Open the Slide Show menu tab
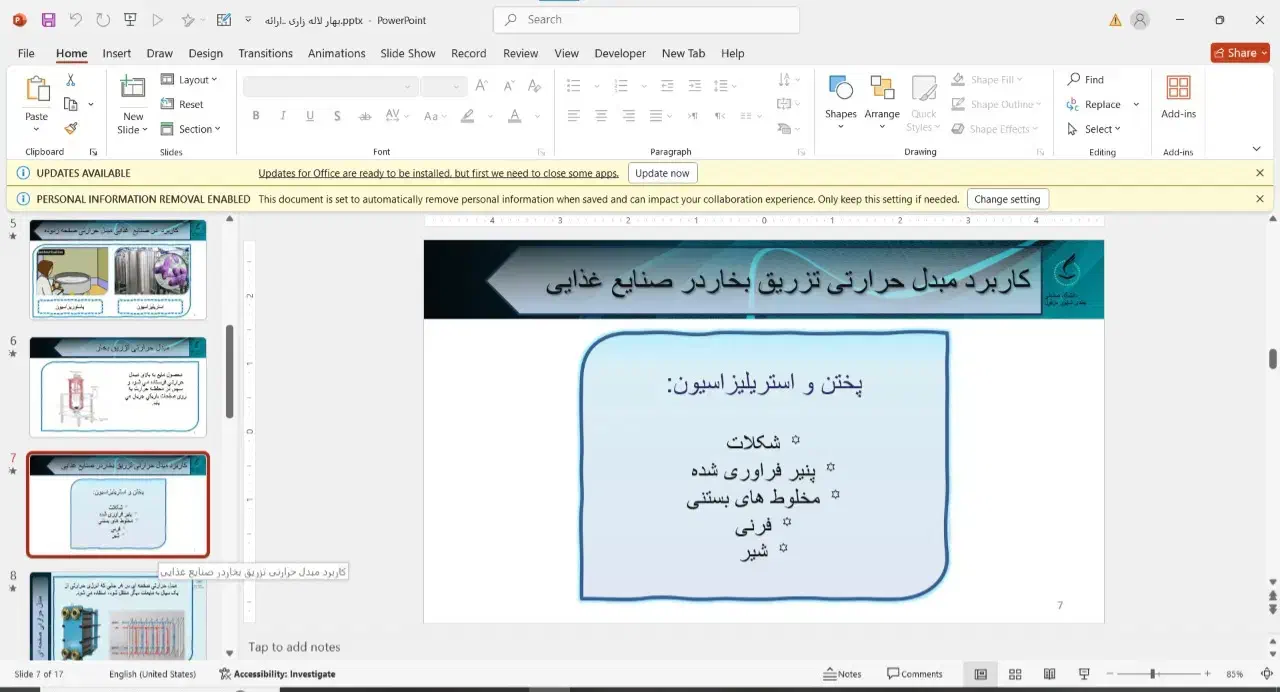This screenshot has width=1280, height=692. [407, 53]
